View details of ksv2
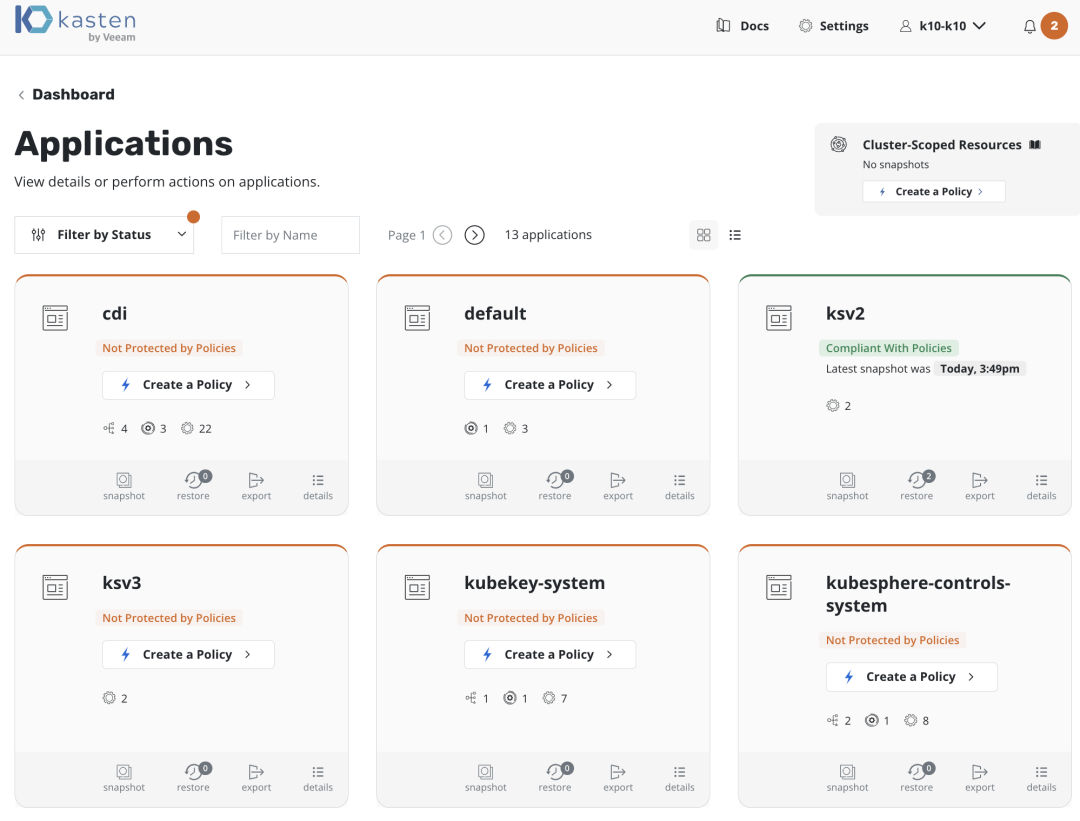Screen dimensions: 1080x821 (x=1041, y=486)
